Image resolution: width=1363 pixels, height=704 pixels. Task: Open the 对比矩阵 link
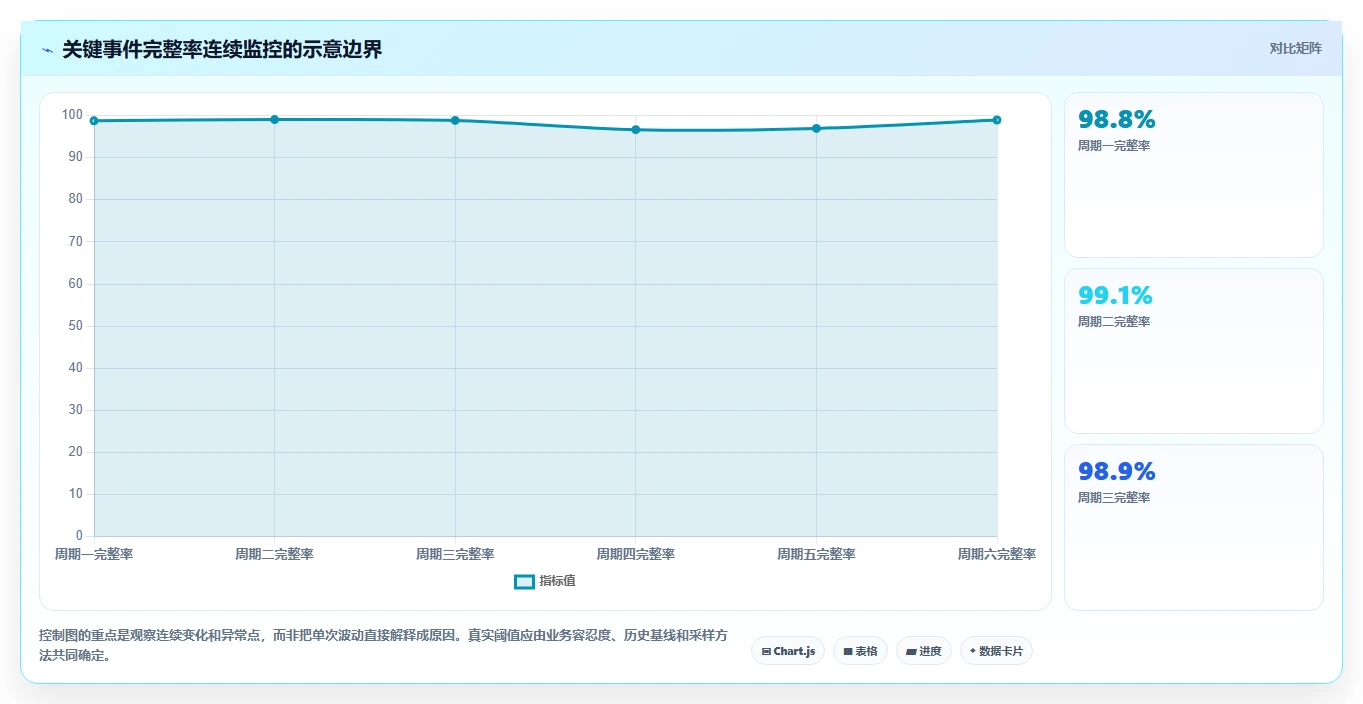[x=1295, y=48]
